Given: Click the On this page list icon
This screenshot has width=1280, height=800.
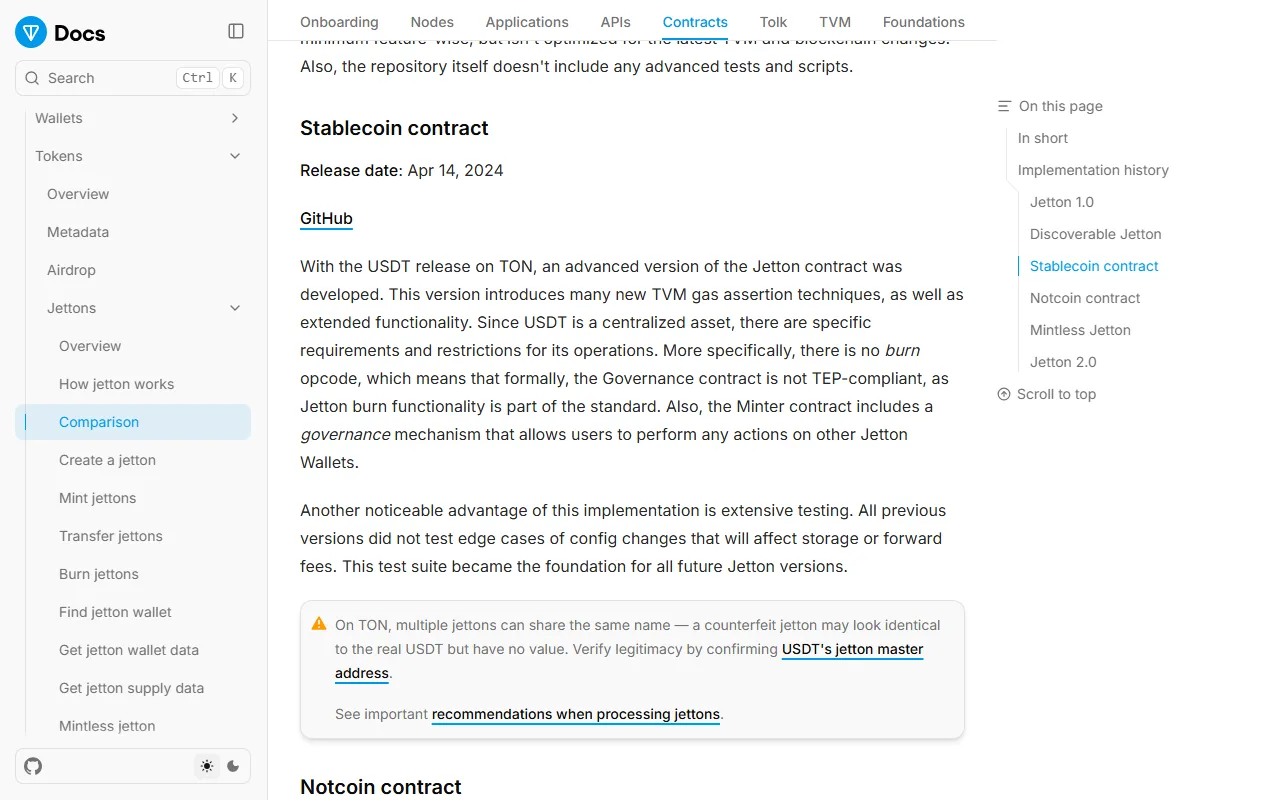Looking at the screenshot, I should point(1004,106).
